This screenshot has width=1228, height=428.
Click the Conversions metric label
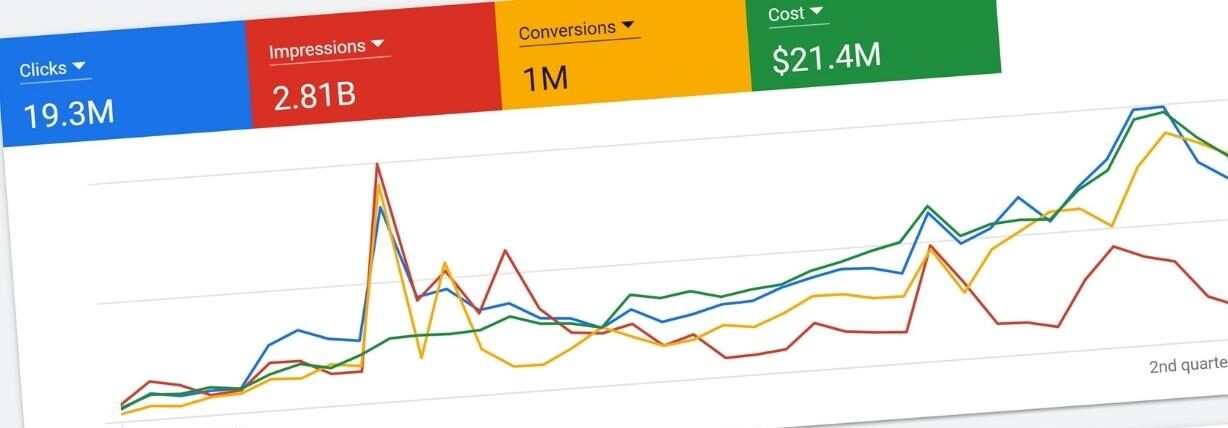click(x=566, y=31)
